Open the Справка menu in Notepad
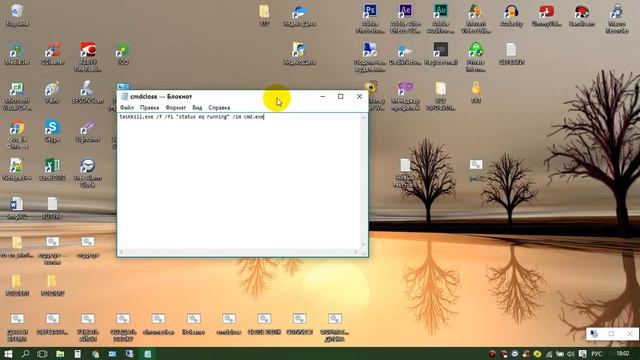Image resolution: width=640 pixels, height=360 pixels. [x=219, y=108]
